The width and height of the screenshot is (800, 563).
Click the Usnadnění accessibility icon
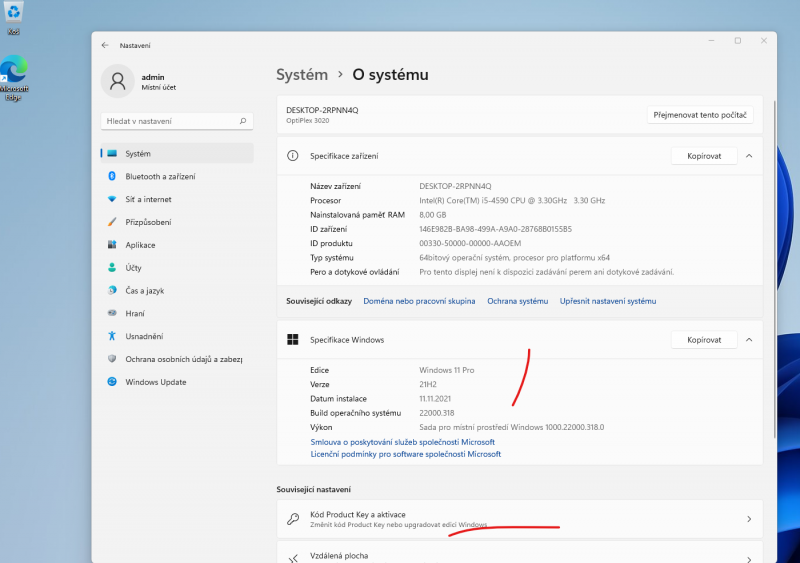pyautogui.click(x=112, y=336)
